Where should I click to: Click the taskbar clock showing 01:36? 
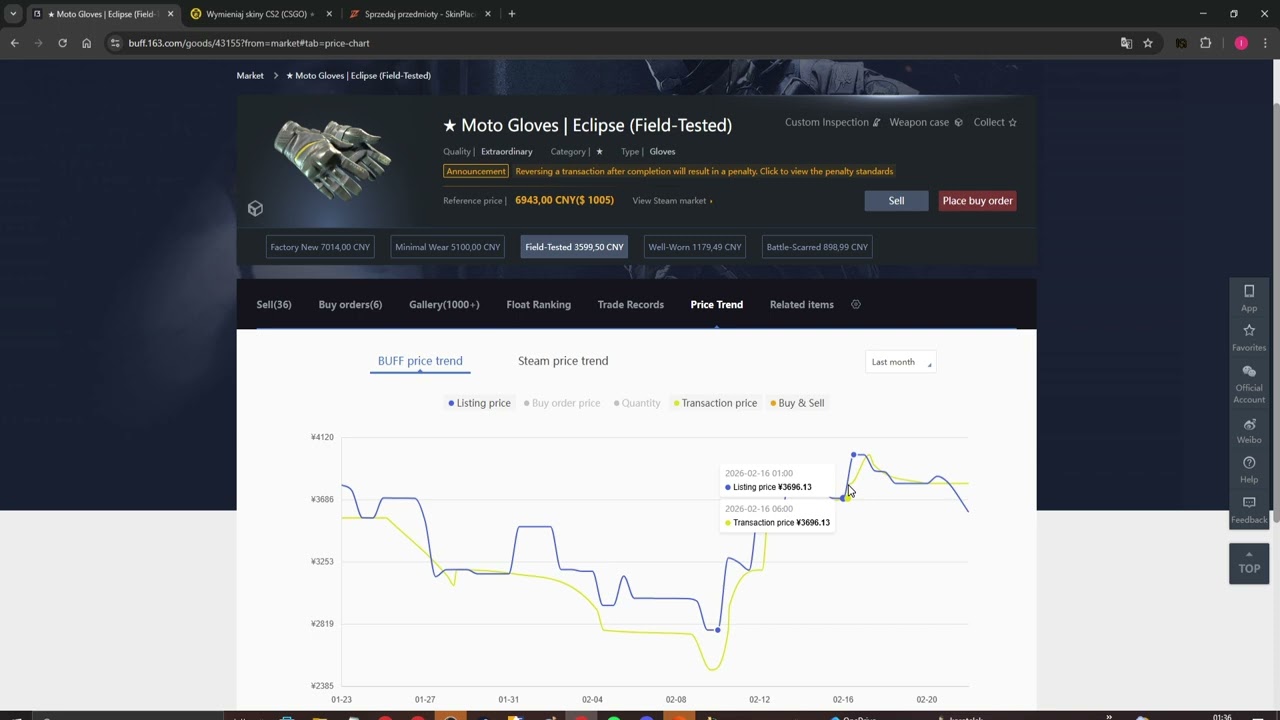1222,717
